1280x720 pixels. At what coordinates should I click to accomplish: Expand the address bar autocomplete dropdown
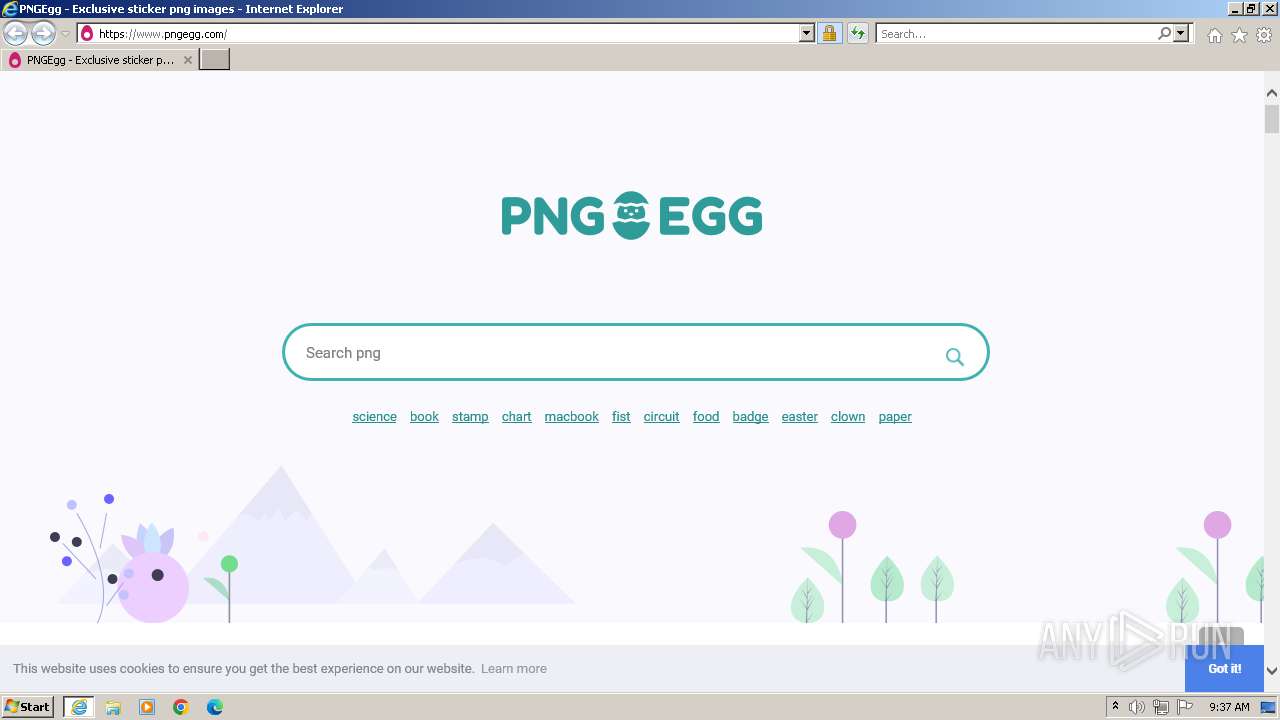pyautogui.click(x=807, y=34)
